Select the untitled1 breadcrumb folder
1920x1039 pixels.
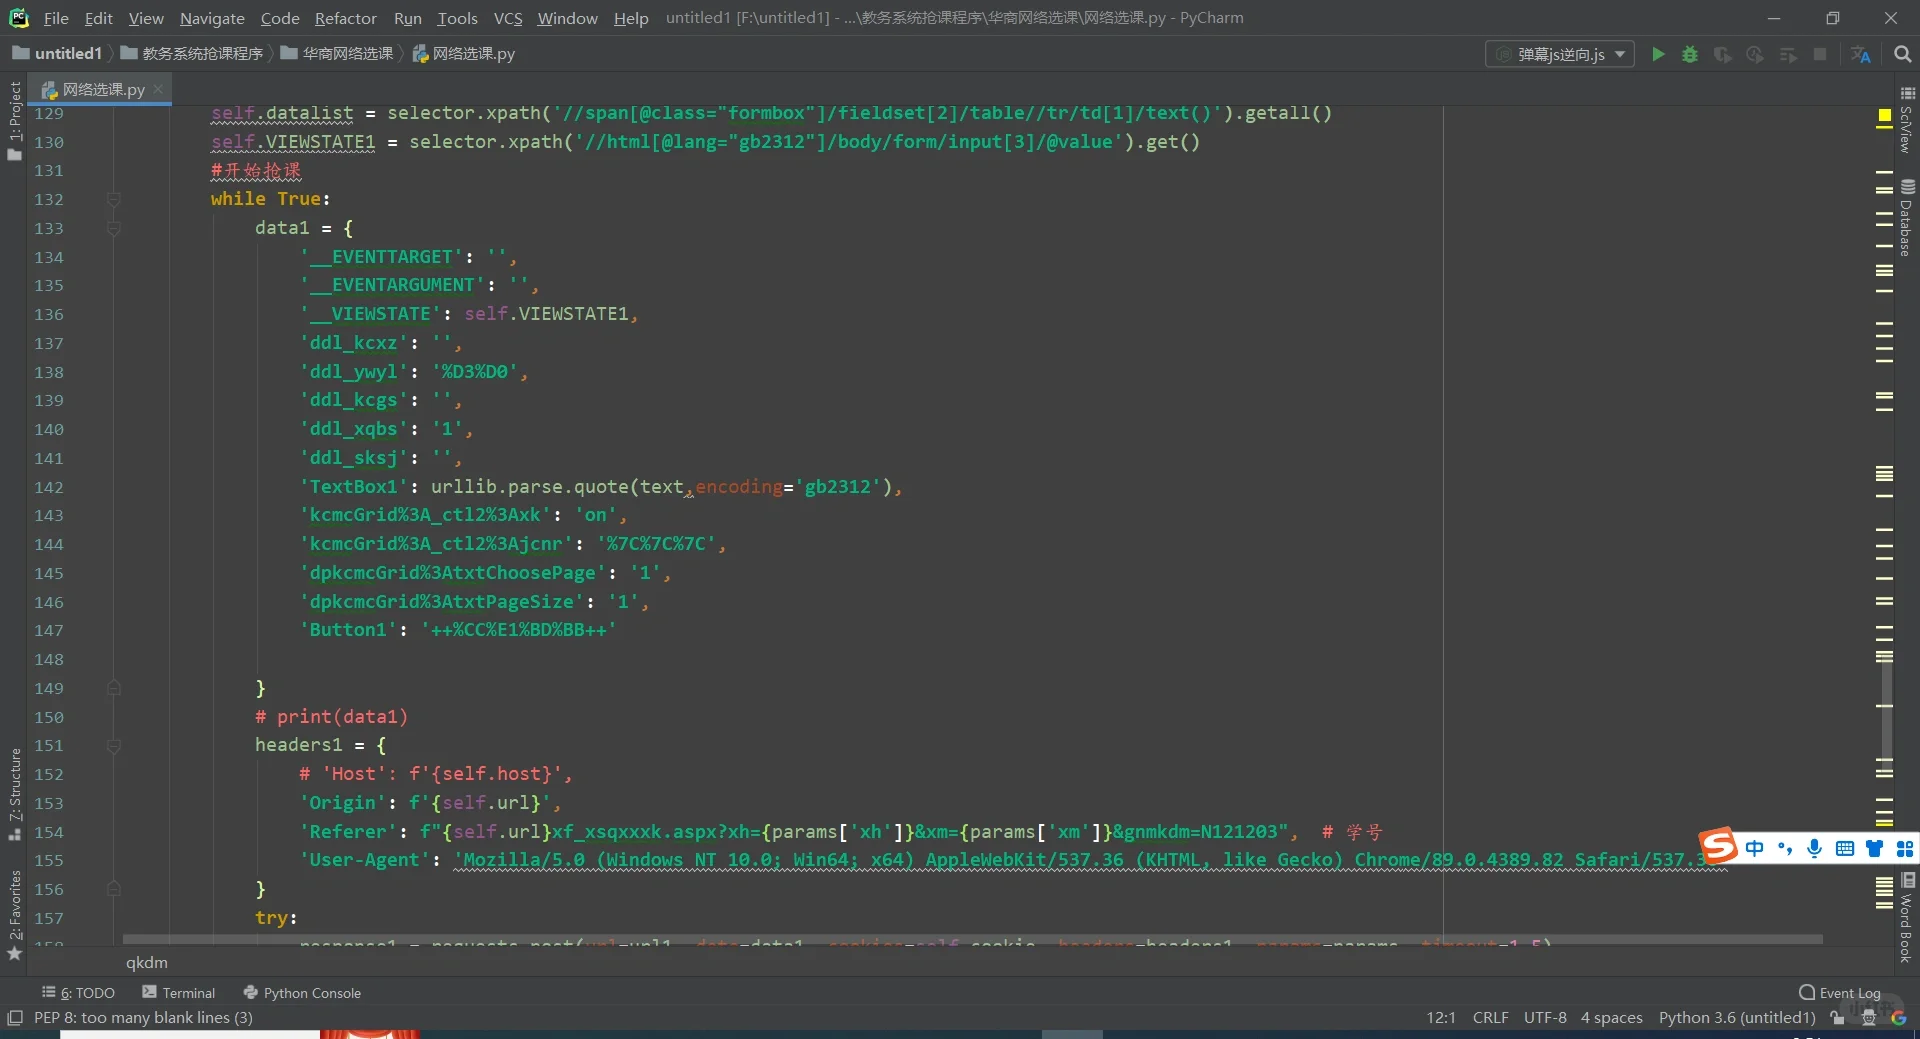tap(57, 54)
